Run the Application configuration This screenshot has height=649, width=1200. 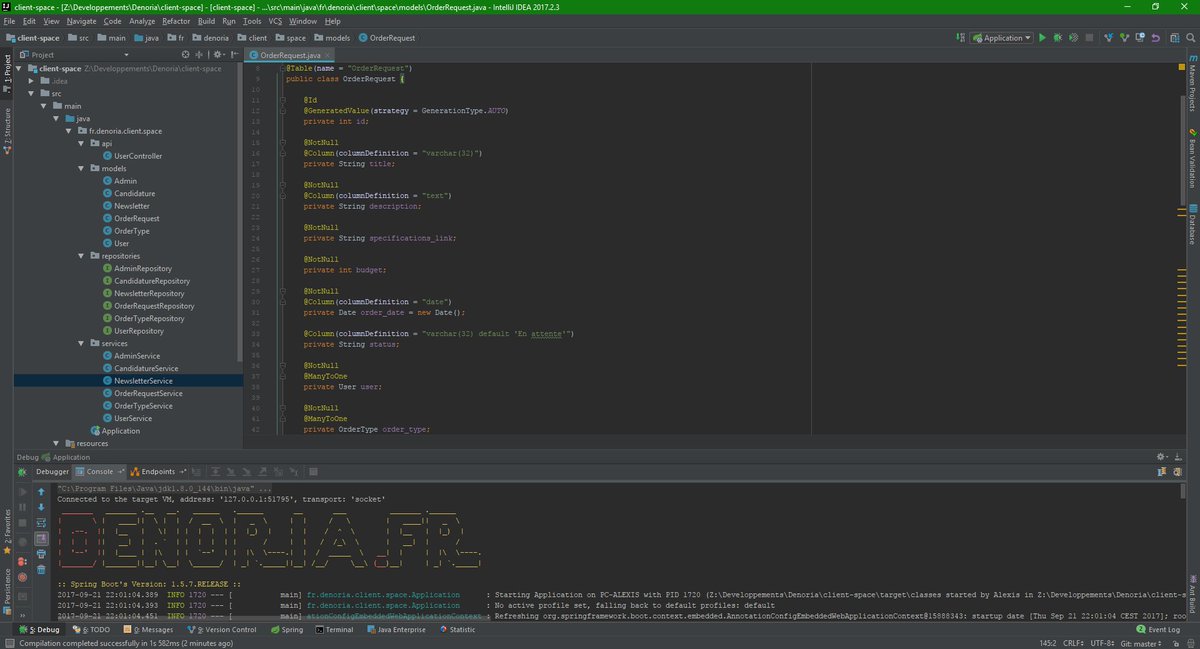[x=1042, y=38]
